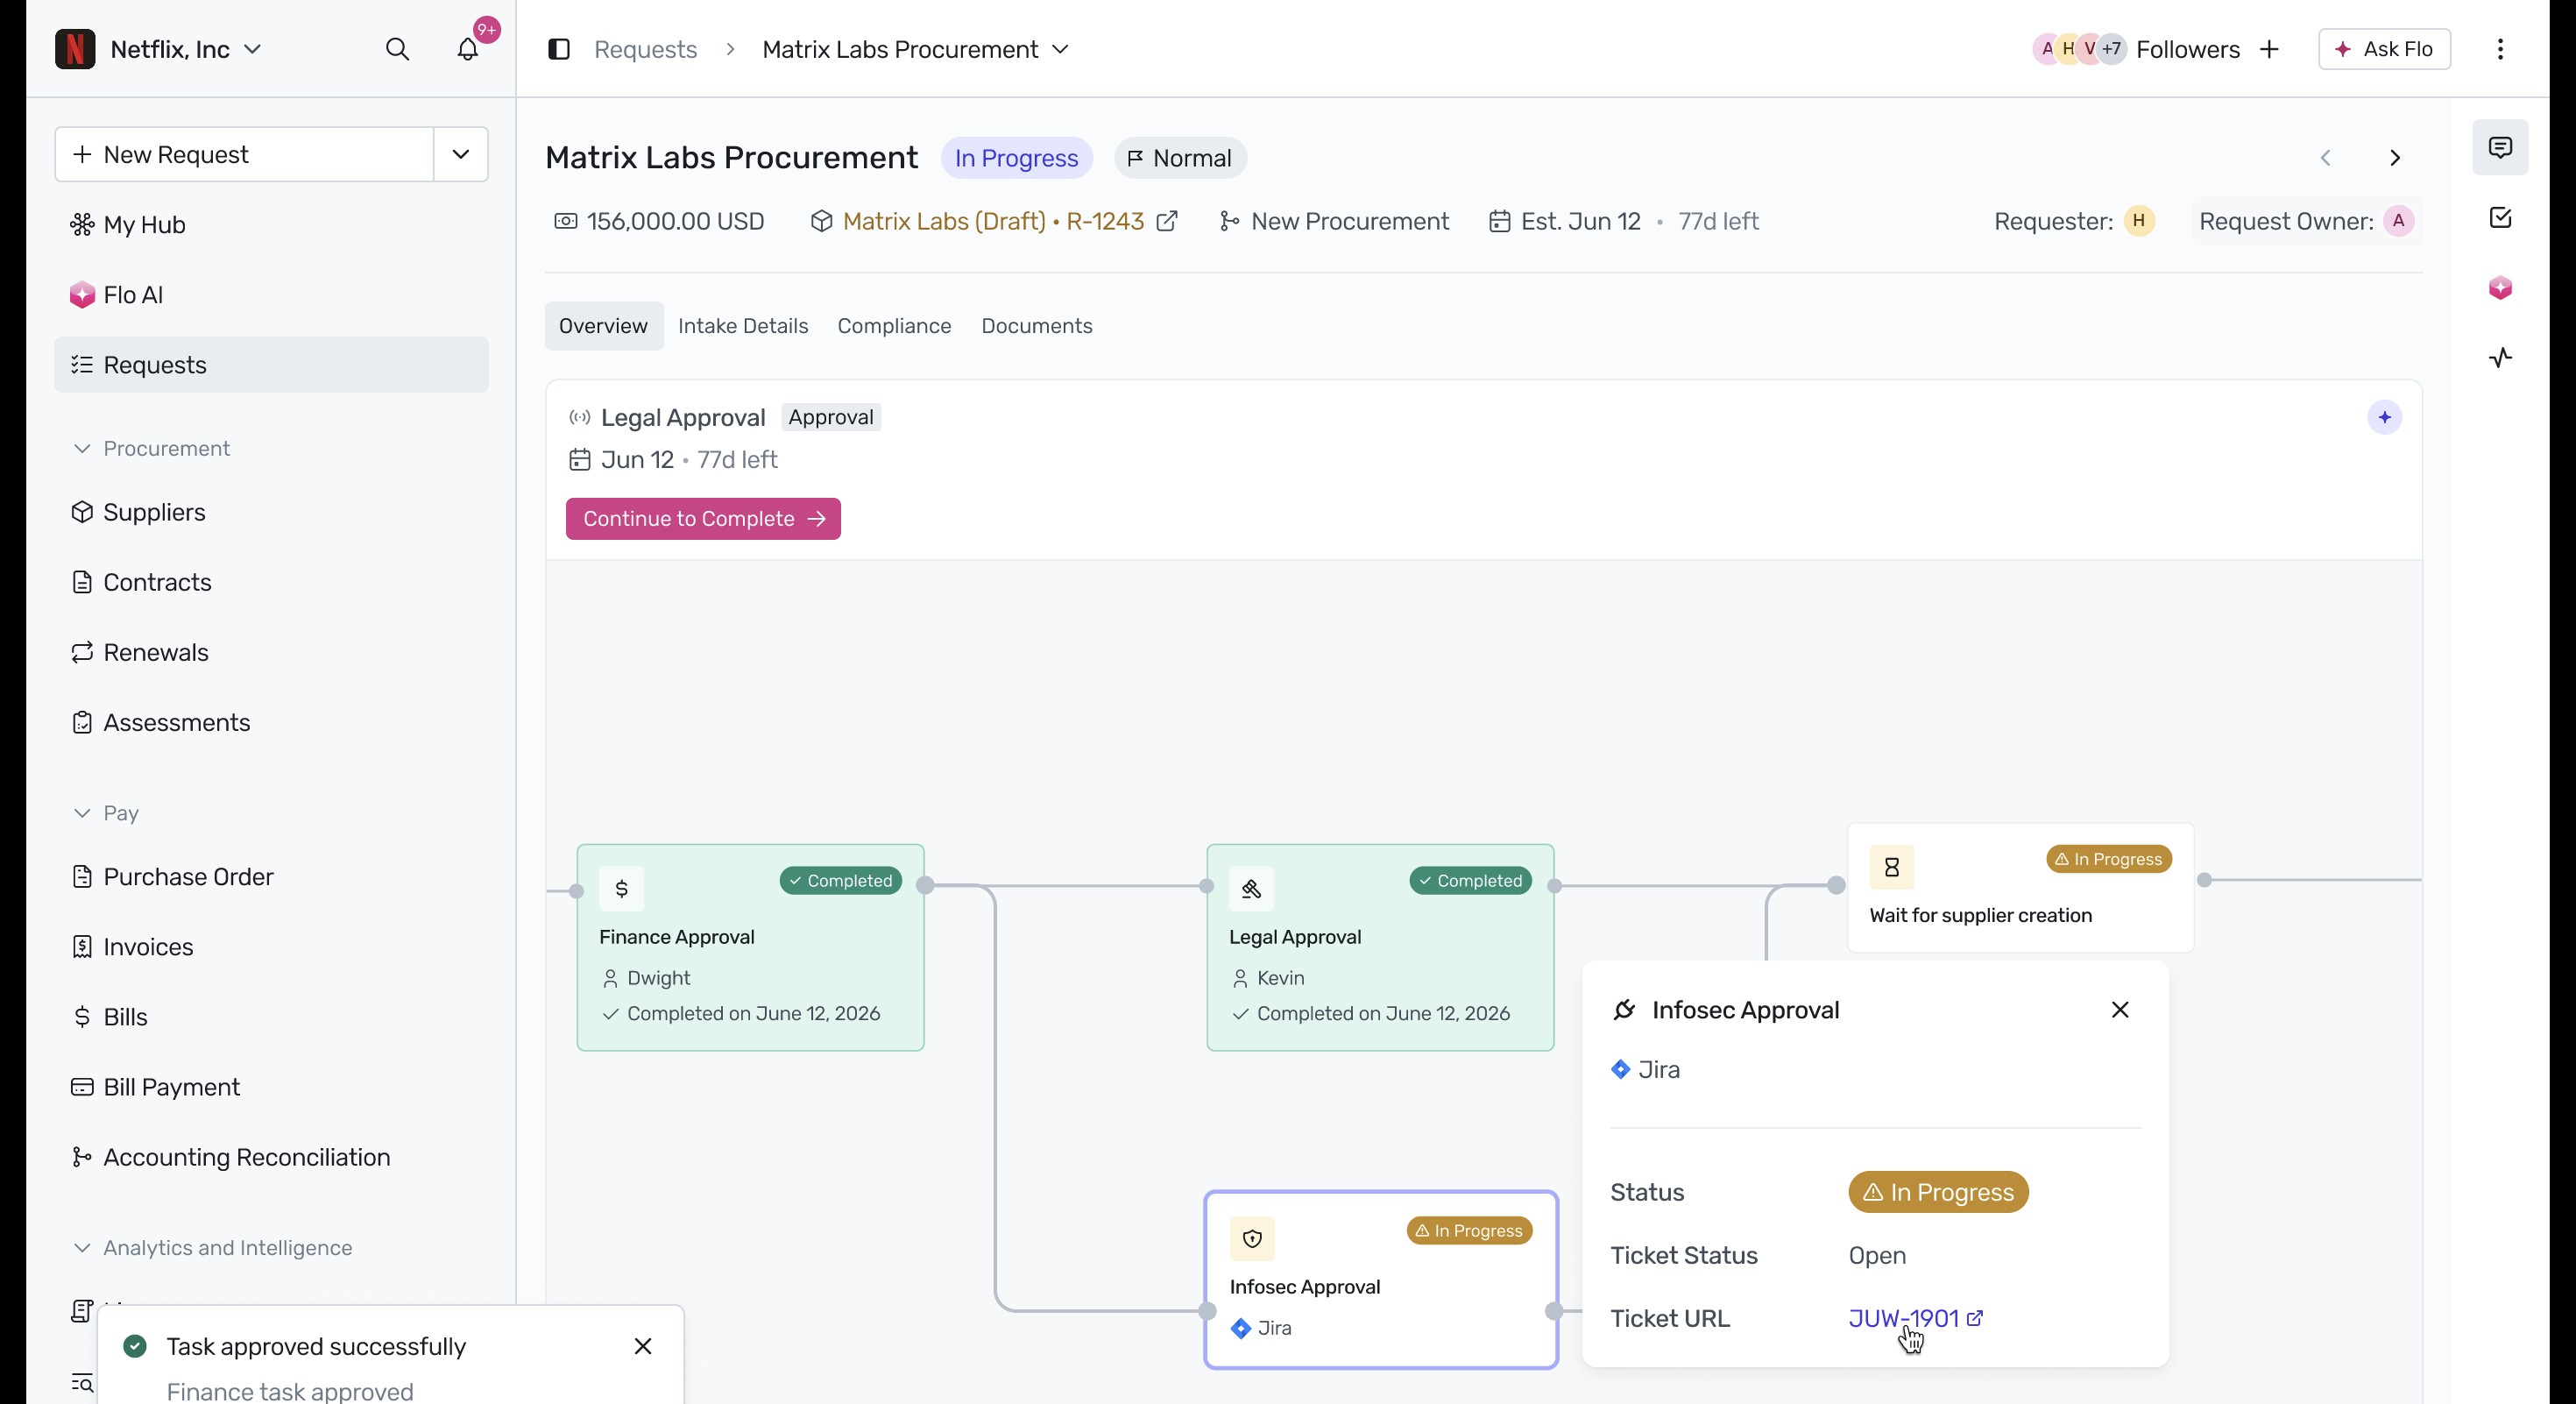Open Matrix Labs Procurement breadcrumb dropdown
Screen dimensions: 2576x1404
pyautogui.click(x=1061, y=49)
